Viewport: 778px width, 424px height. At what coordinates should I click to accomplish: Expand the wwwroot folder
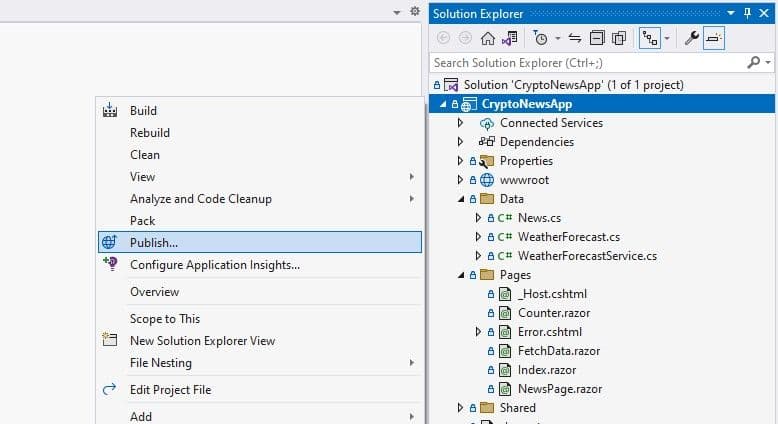coord(460,180)
